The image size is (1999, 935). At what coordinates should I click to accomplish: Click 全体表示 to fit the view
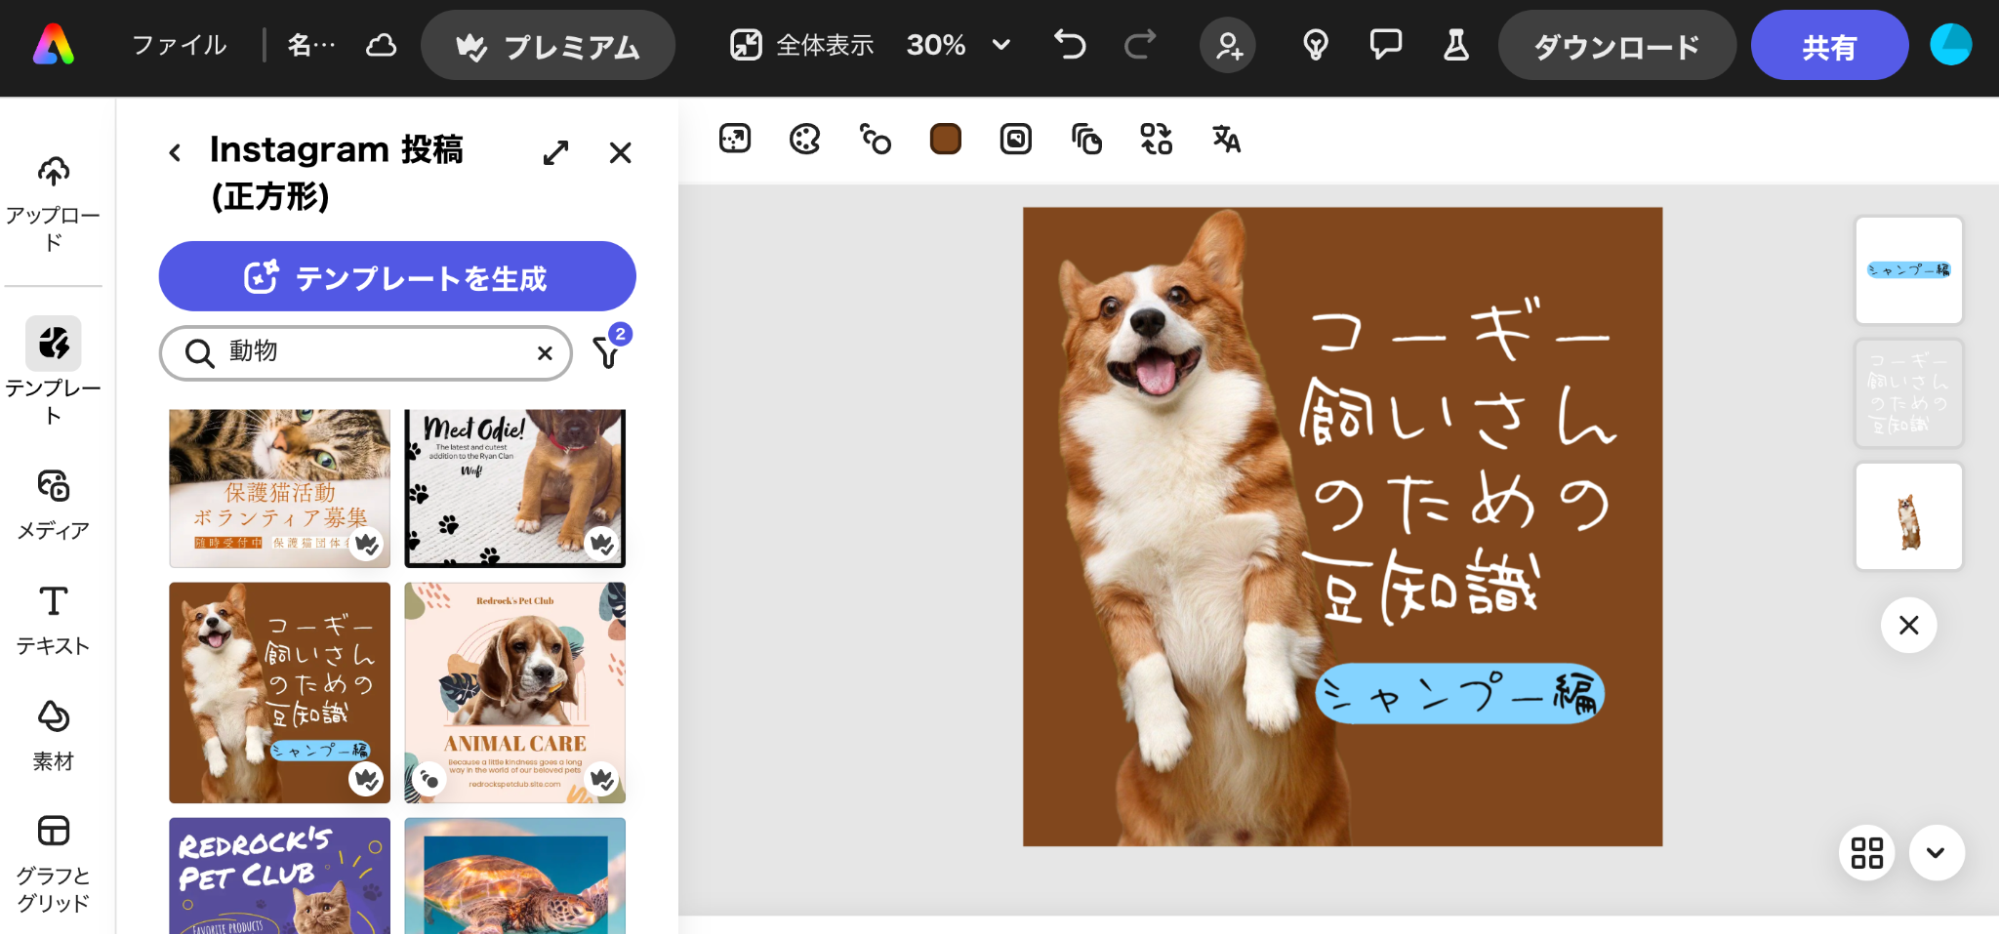(800, 45)
